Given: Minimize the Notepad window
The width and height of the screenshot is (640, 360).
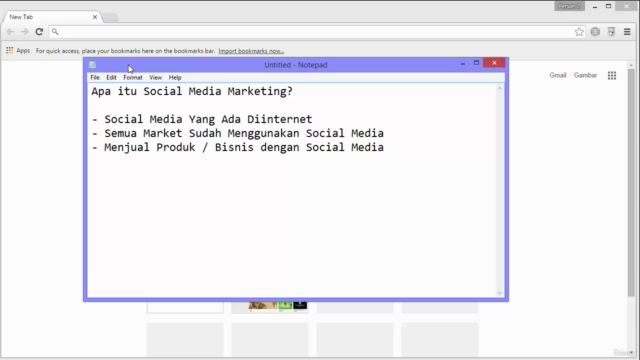Looking at the screenshot, I should point(462,63).
